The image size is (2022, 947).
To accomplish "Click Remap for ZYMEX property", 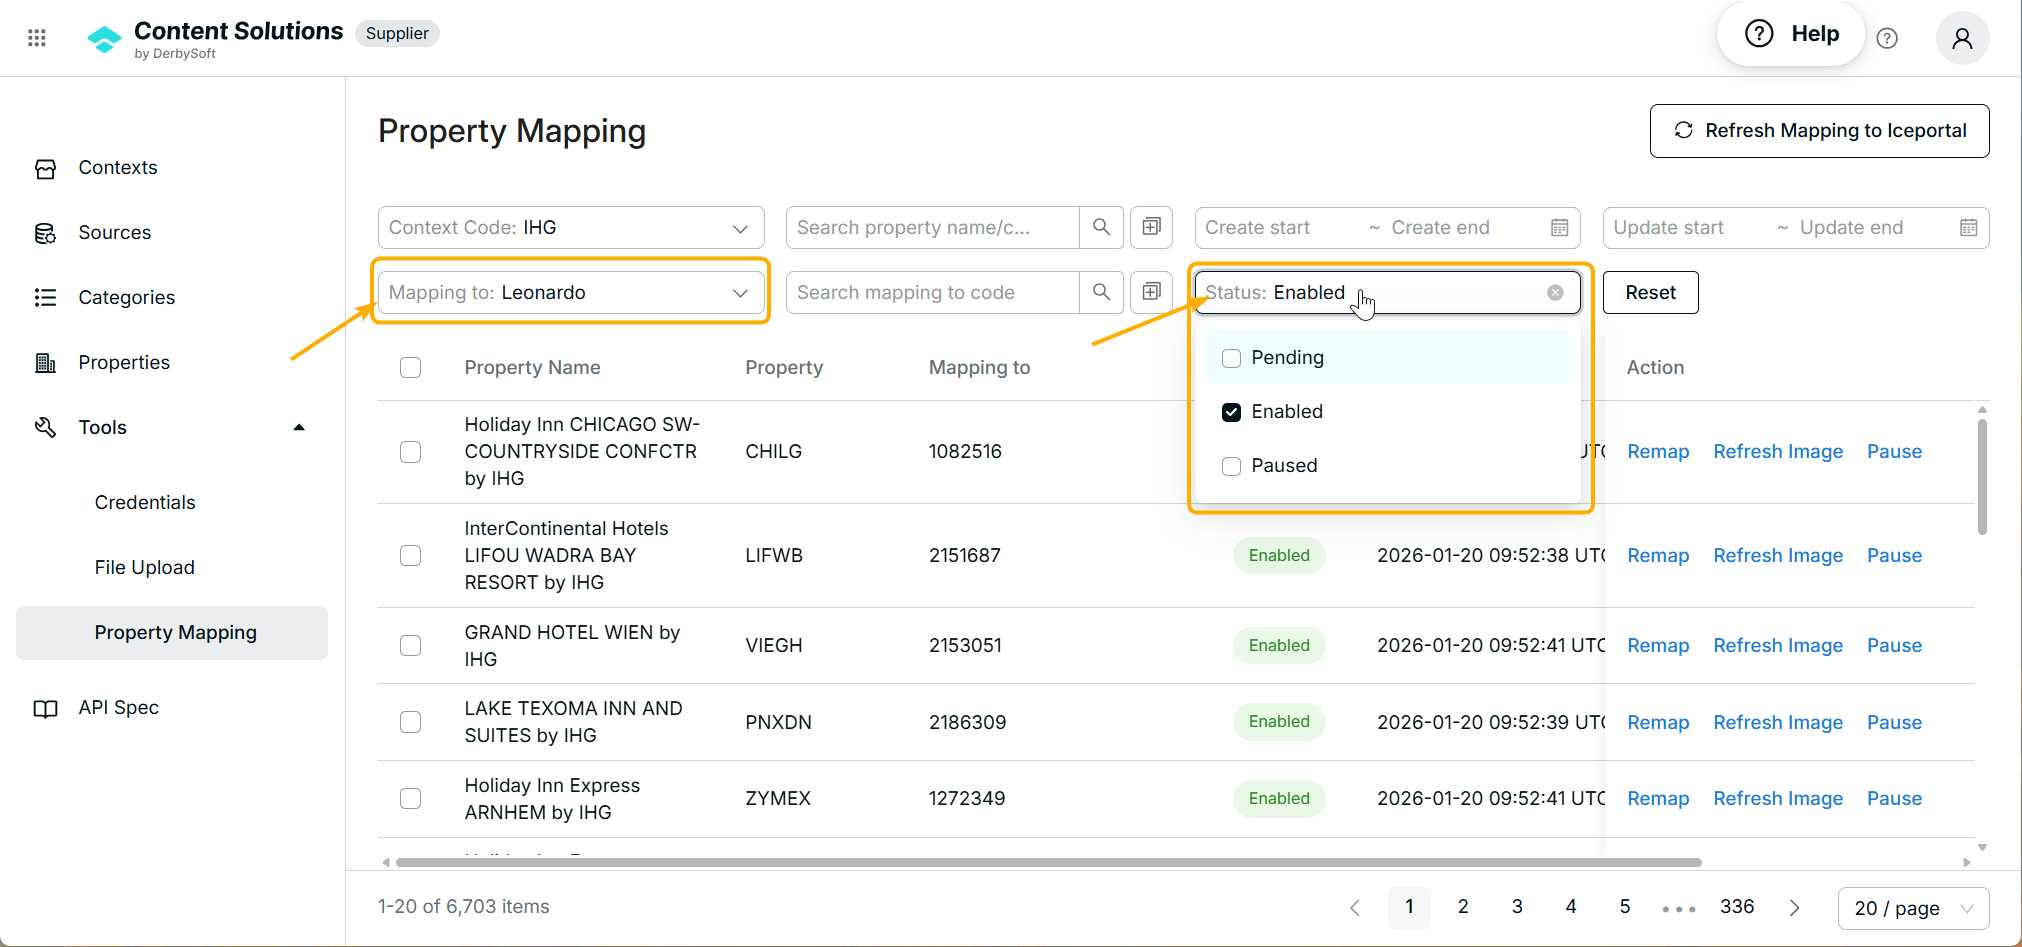I will [x=1658, y=798].
